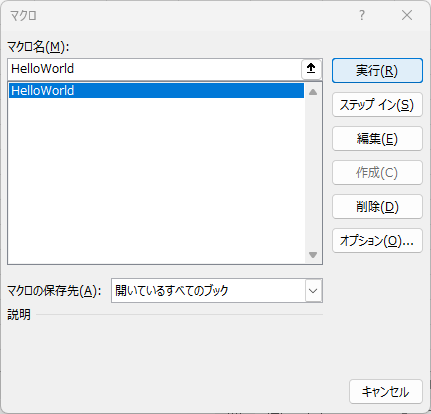The height and width of the screenshot is (414, 431).
Task: Open オプション(O)... settings
Action: [x=377, y=241]
